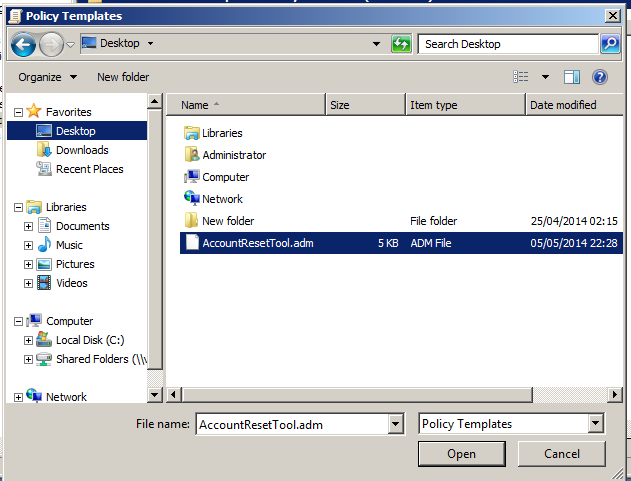Click the Back navigation arrow button
This screenshot has height=481, width=631.
[23, 44]
